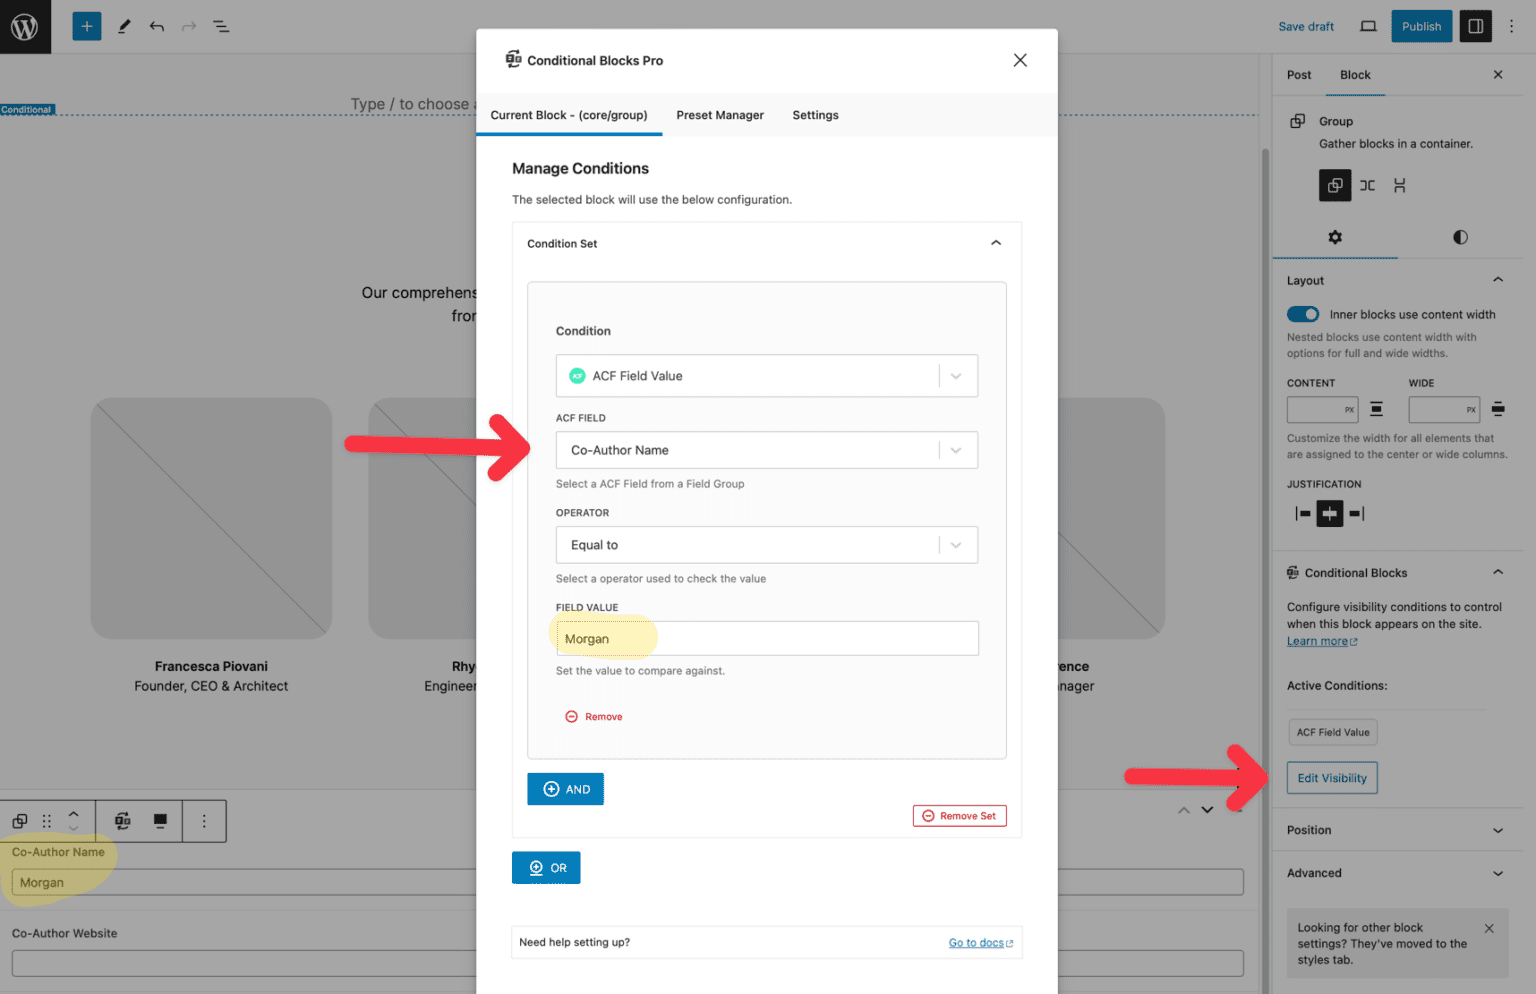
Task: Collapse the Layout panel
Action: [1498, 280]
